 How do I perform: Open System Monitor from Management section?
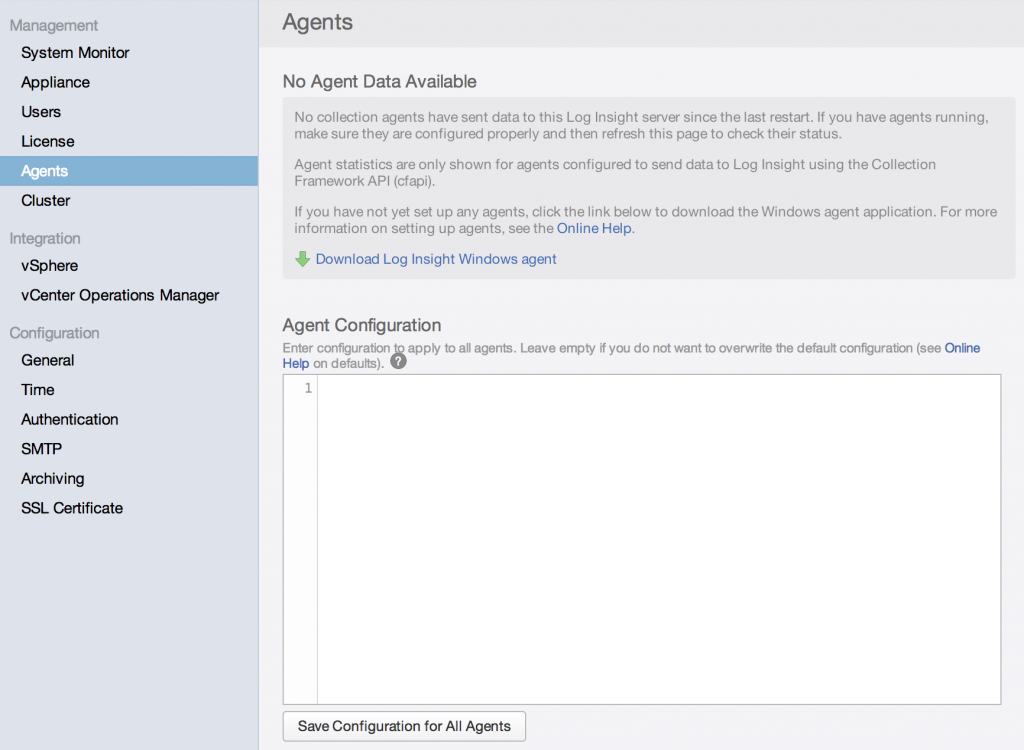click(x=74, y=52)
